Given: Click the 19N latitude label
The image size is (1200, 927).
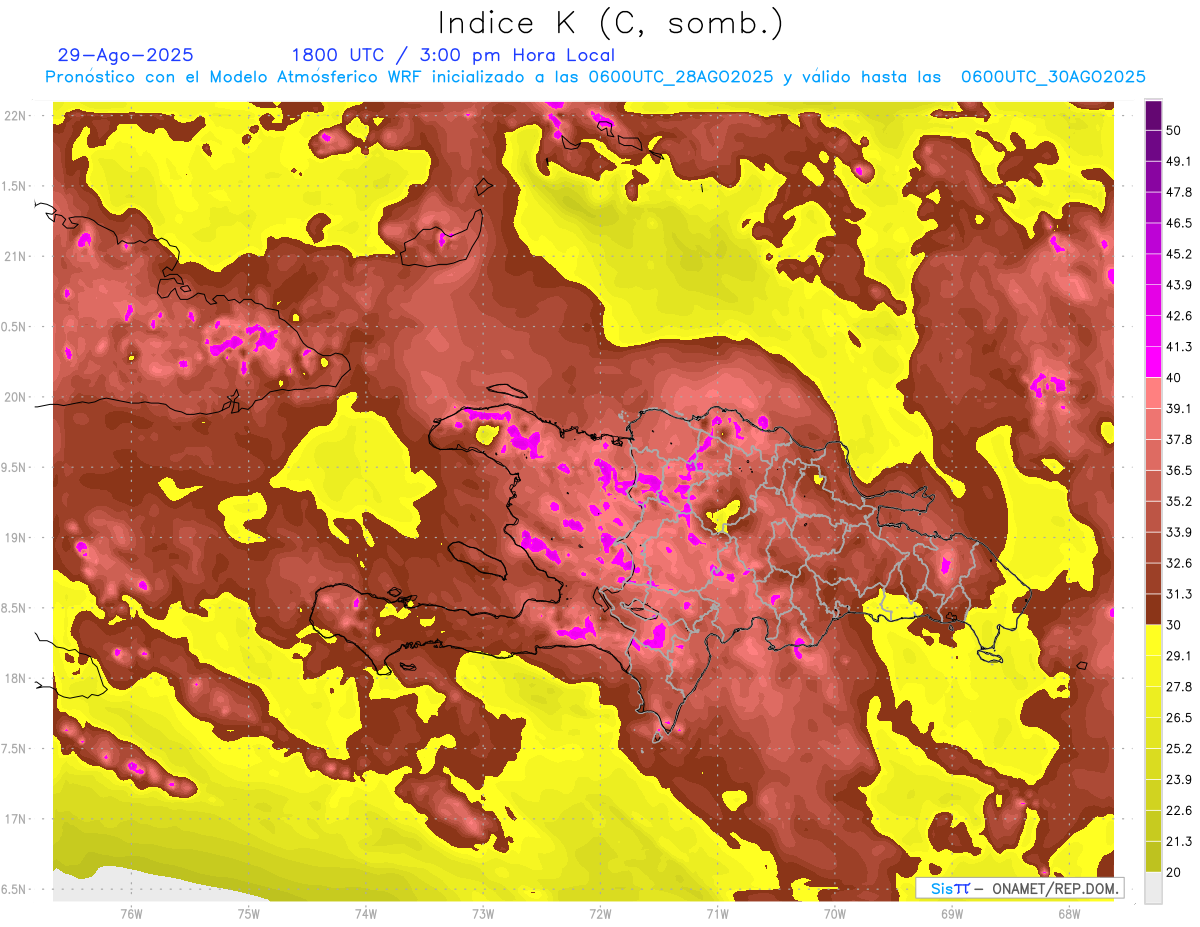Looking at the screenshot, I should pyautogui.click(x=16, y=537).
